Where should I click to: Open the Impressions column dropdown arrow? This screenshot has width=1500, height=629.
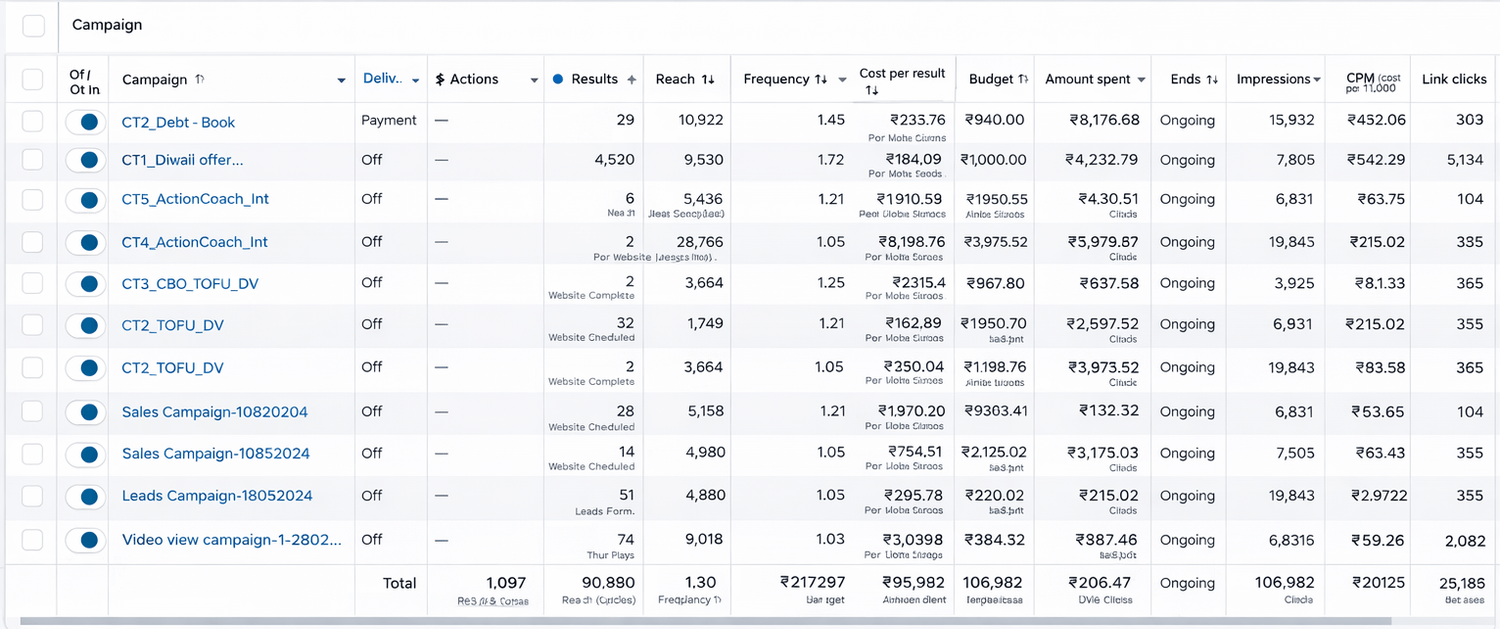pos(1317,80)
